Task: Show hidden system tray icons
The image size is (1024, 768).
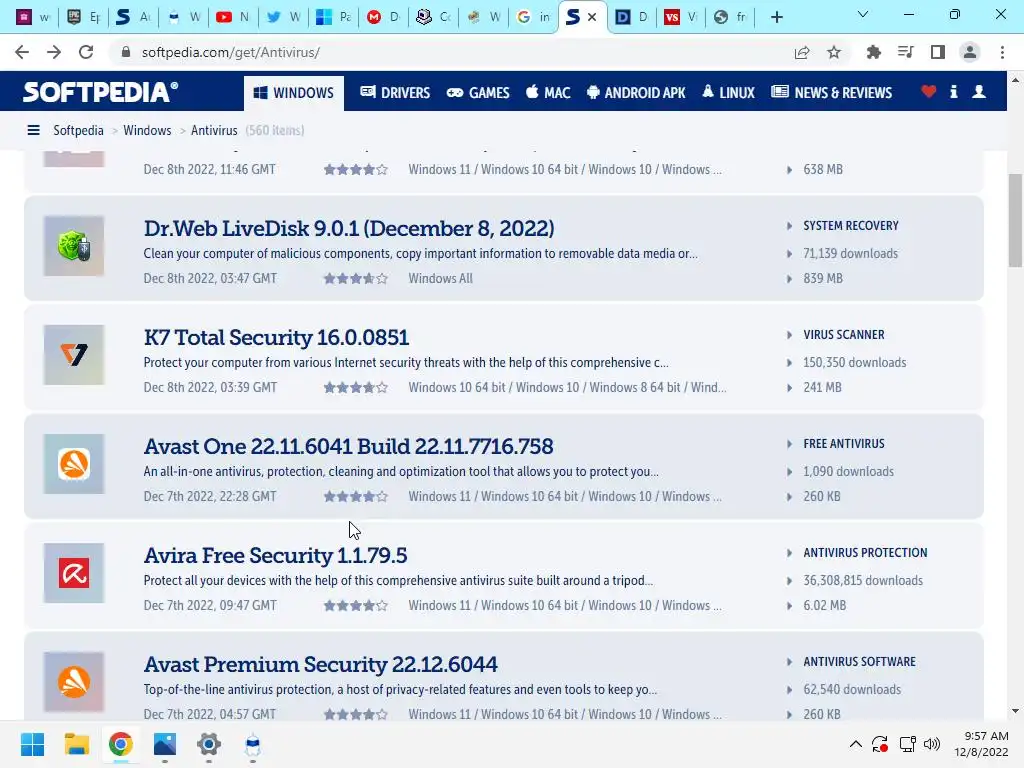Action: pos(856,744)
